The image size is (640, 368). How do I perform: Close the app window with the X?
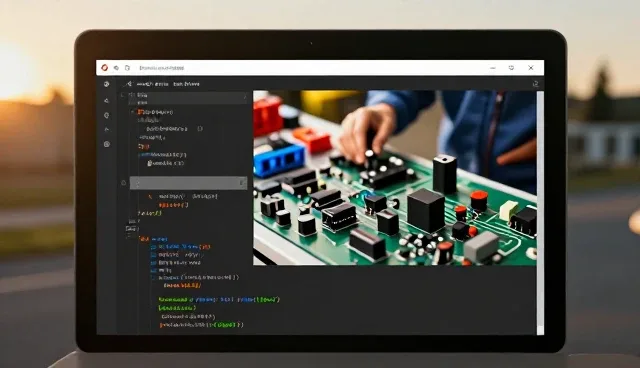coord(531,68)
